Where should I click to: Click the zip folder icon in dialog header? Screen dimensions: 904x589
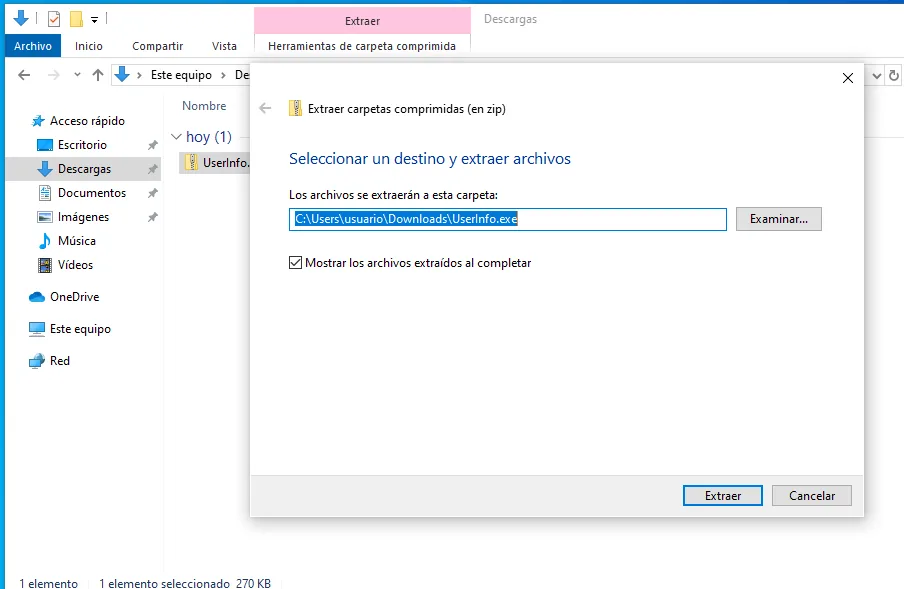click(295, 108)
